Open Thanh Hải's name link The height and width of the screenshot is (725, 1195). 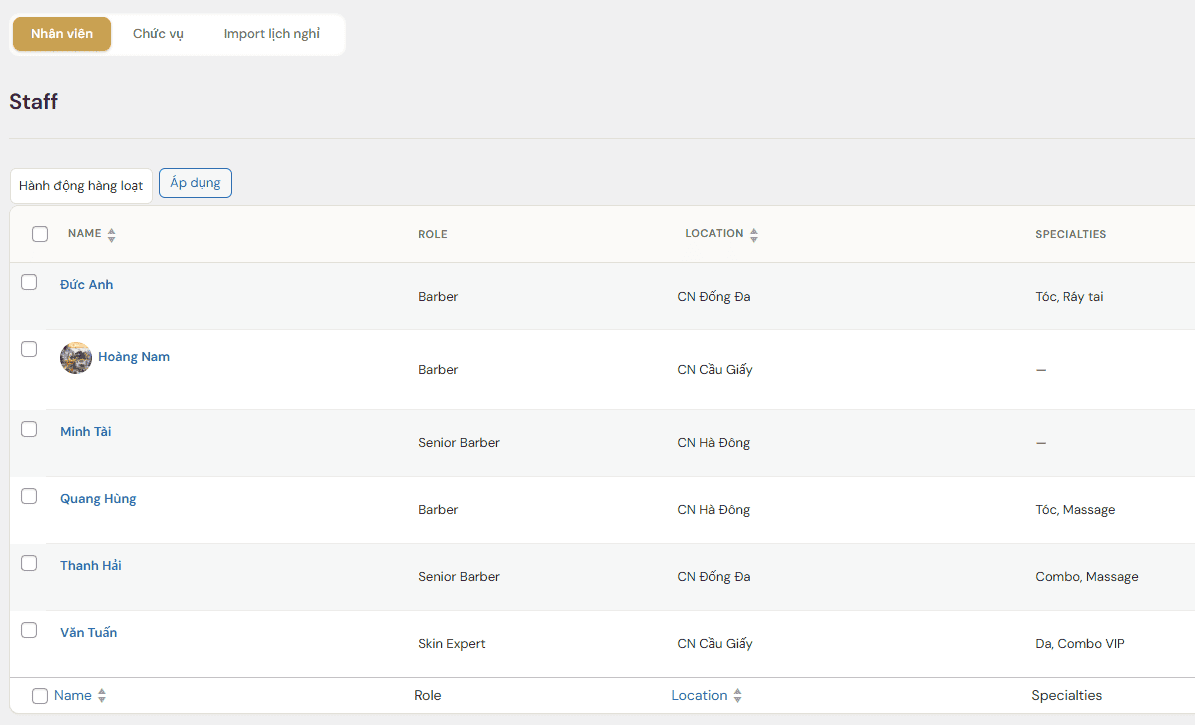91,566
